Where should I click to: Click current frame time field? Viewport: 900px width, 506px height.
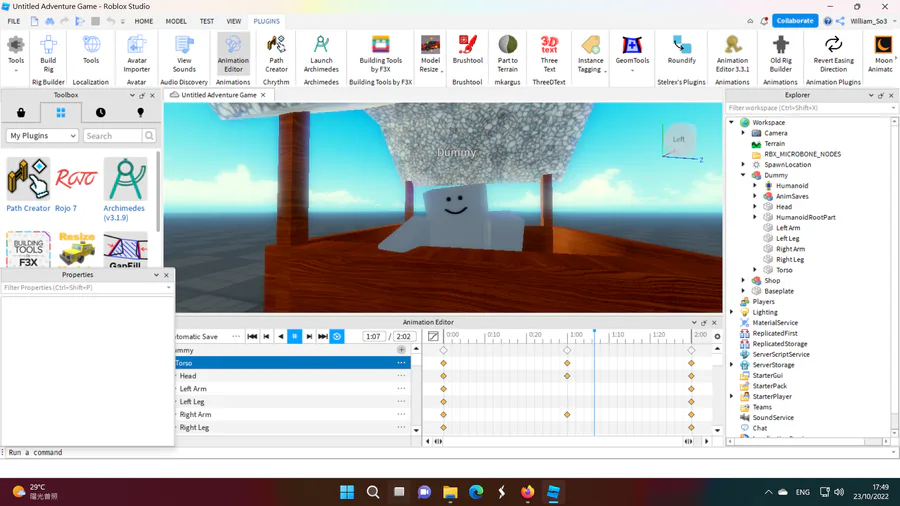pyautogui.click(x=373, y=336)
